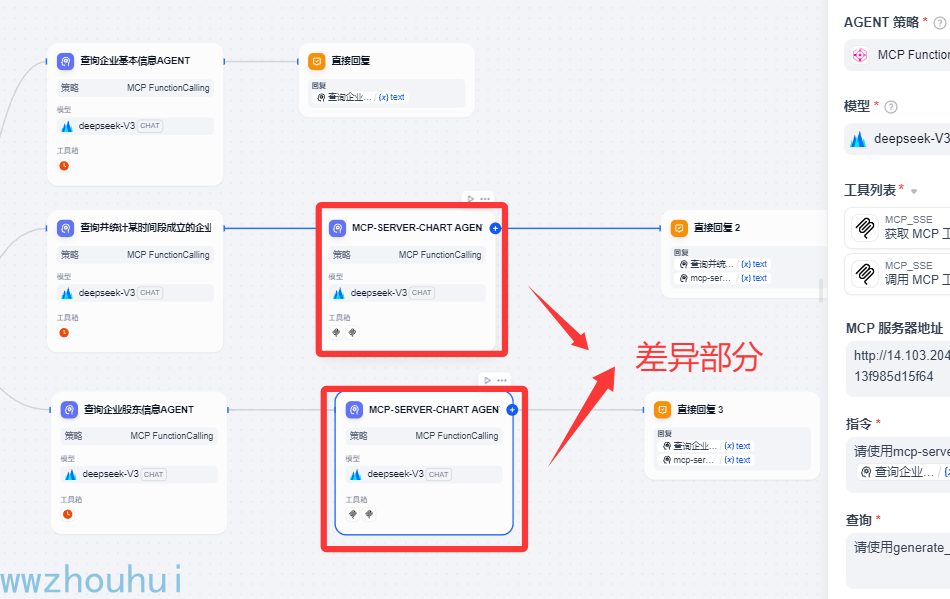Click second tool icon in unselected MCP-SERVER-CHART AGENT node
Screen dimensions: 950x599
click(352, 333)
